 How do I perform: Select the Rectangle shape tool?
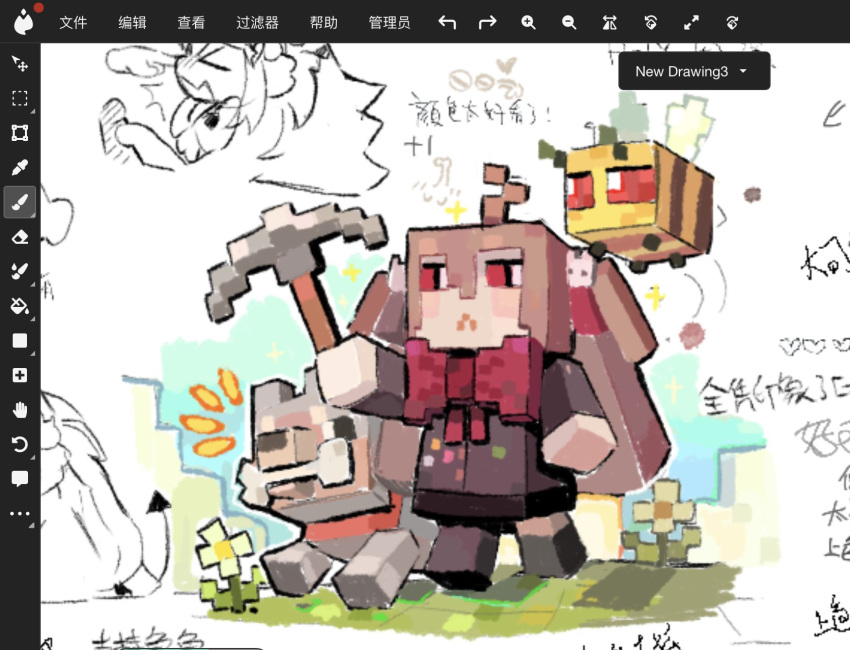pyautogui.click(x=20, y=340)
